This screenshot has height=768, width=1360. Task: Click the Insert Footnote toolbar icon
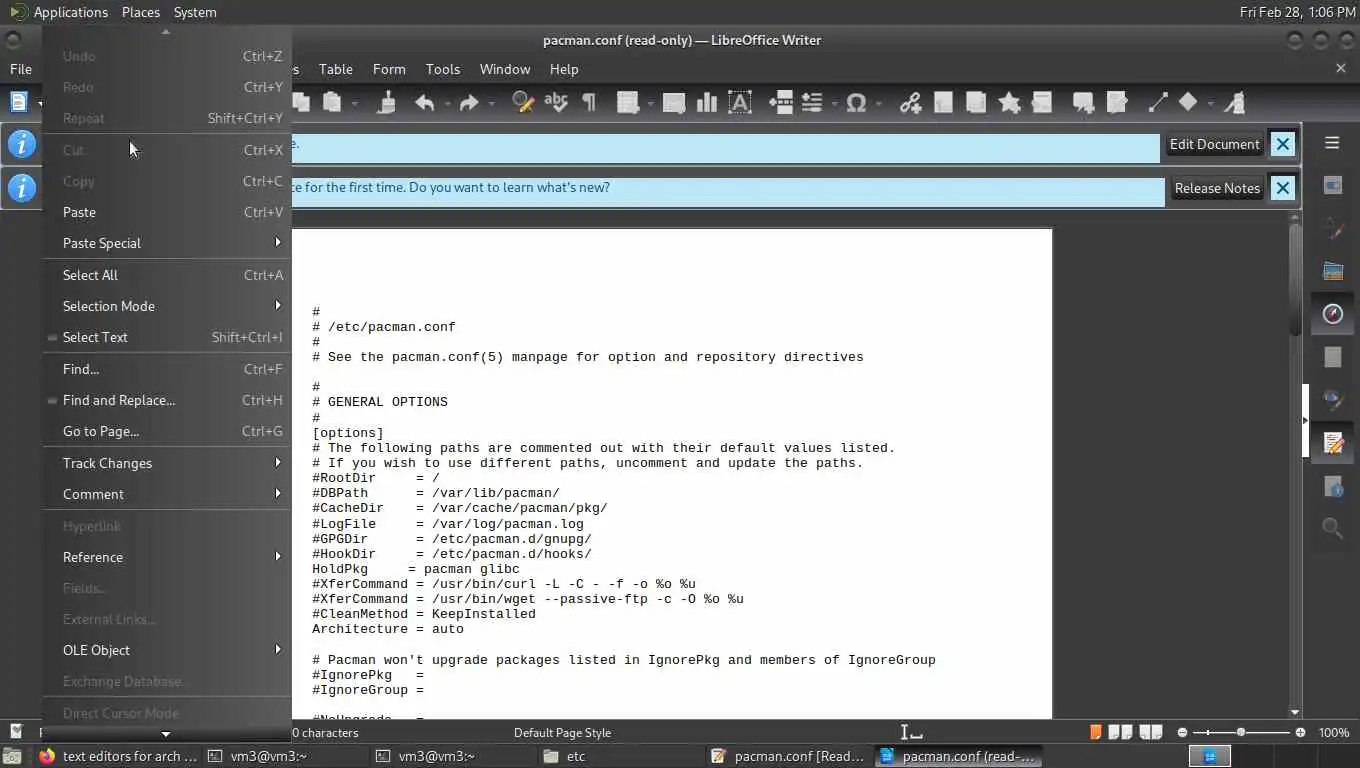[943, 102]
